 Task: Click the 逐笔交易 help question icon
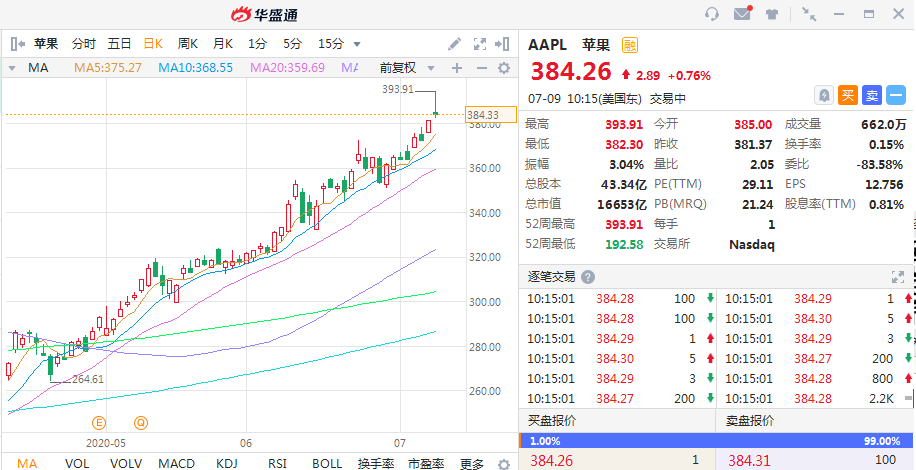click(x=588, y=277)
